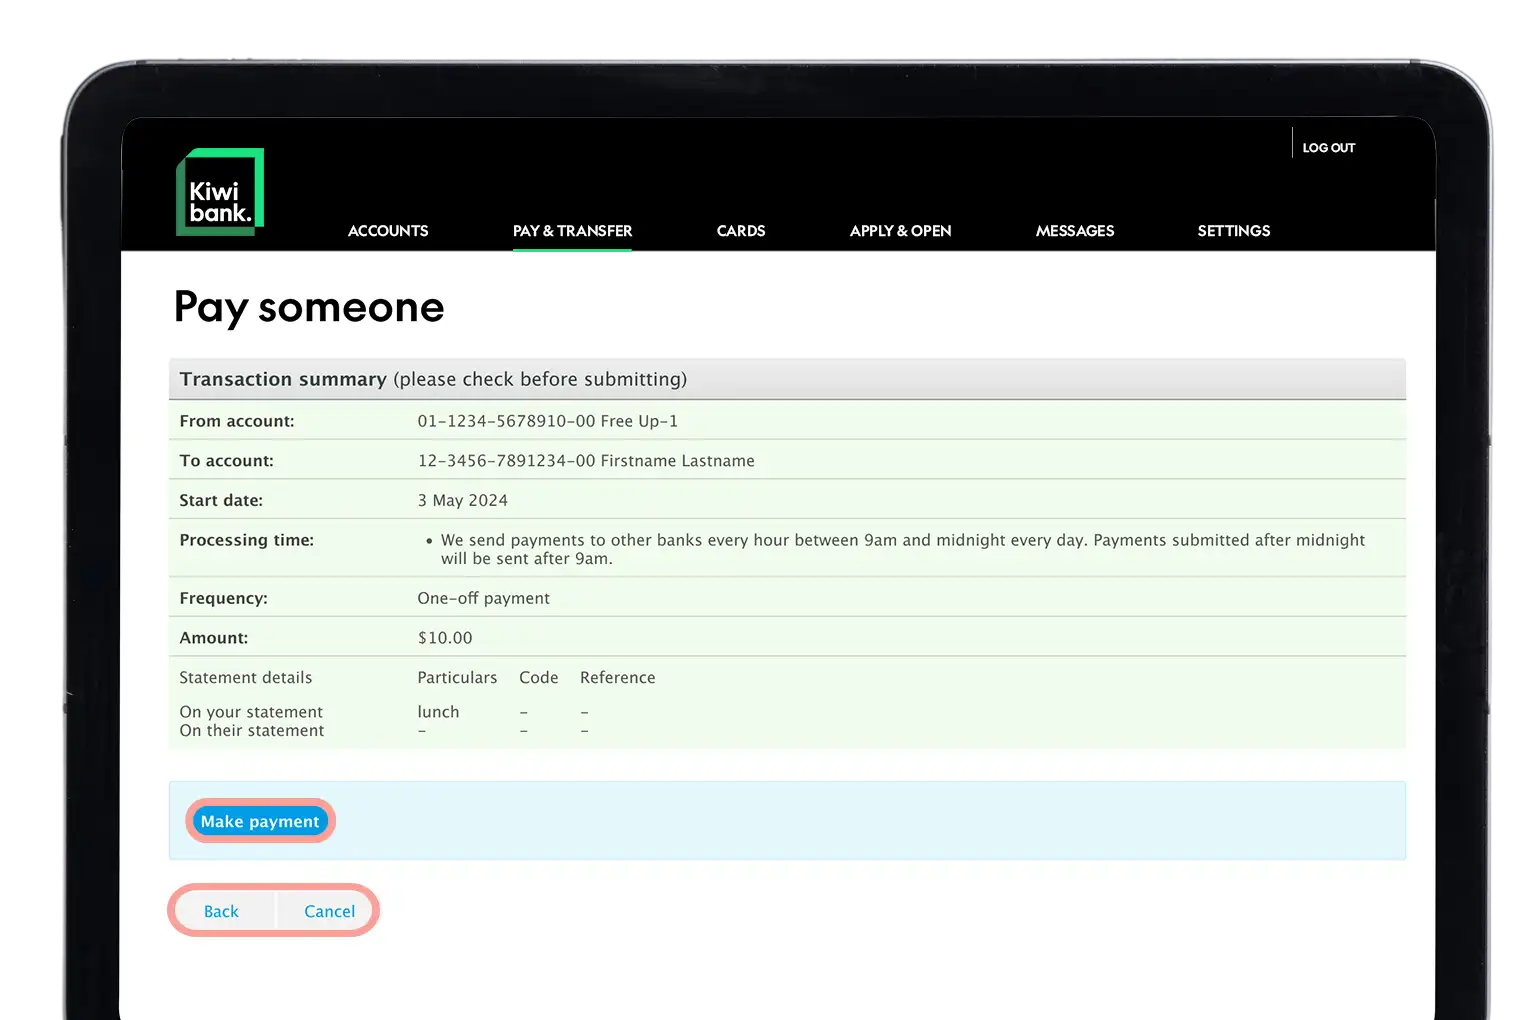Image resolution: width=1536 pixels, height=1020 pixels.
Task: Click the 'Frequency:' label
Action: (223, 598)
